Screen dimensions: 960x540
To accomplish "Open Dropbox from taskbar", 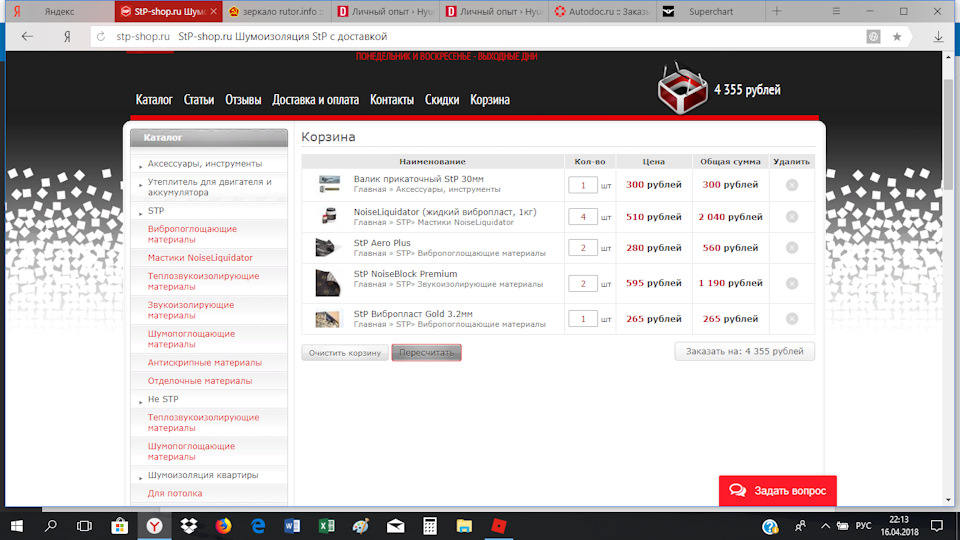I will pyautogui.click(x=189, y=526).
